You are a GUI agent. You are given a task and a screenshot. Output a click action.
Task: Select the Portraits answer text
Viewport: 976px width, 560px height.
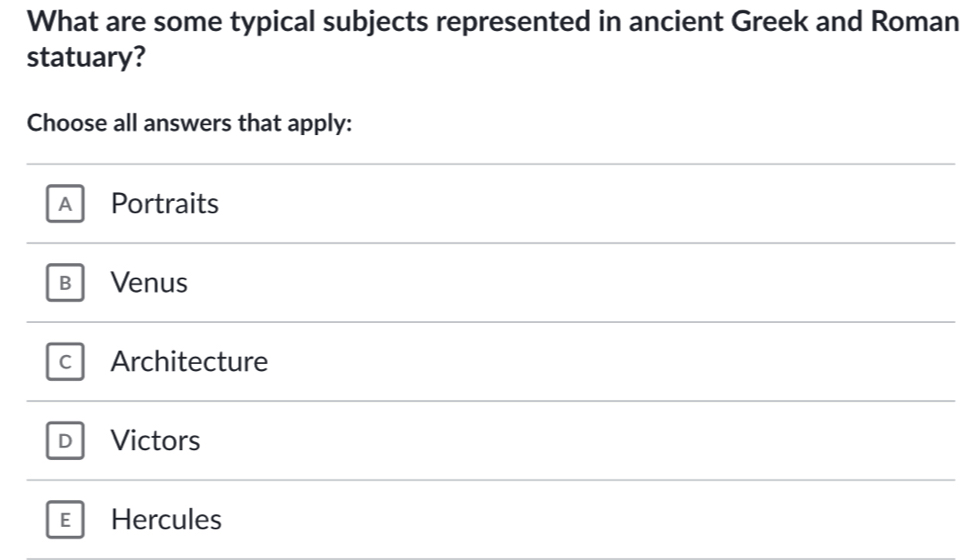pos(165,204)
